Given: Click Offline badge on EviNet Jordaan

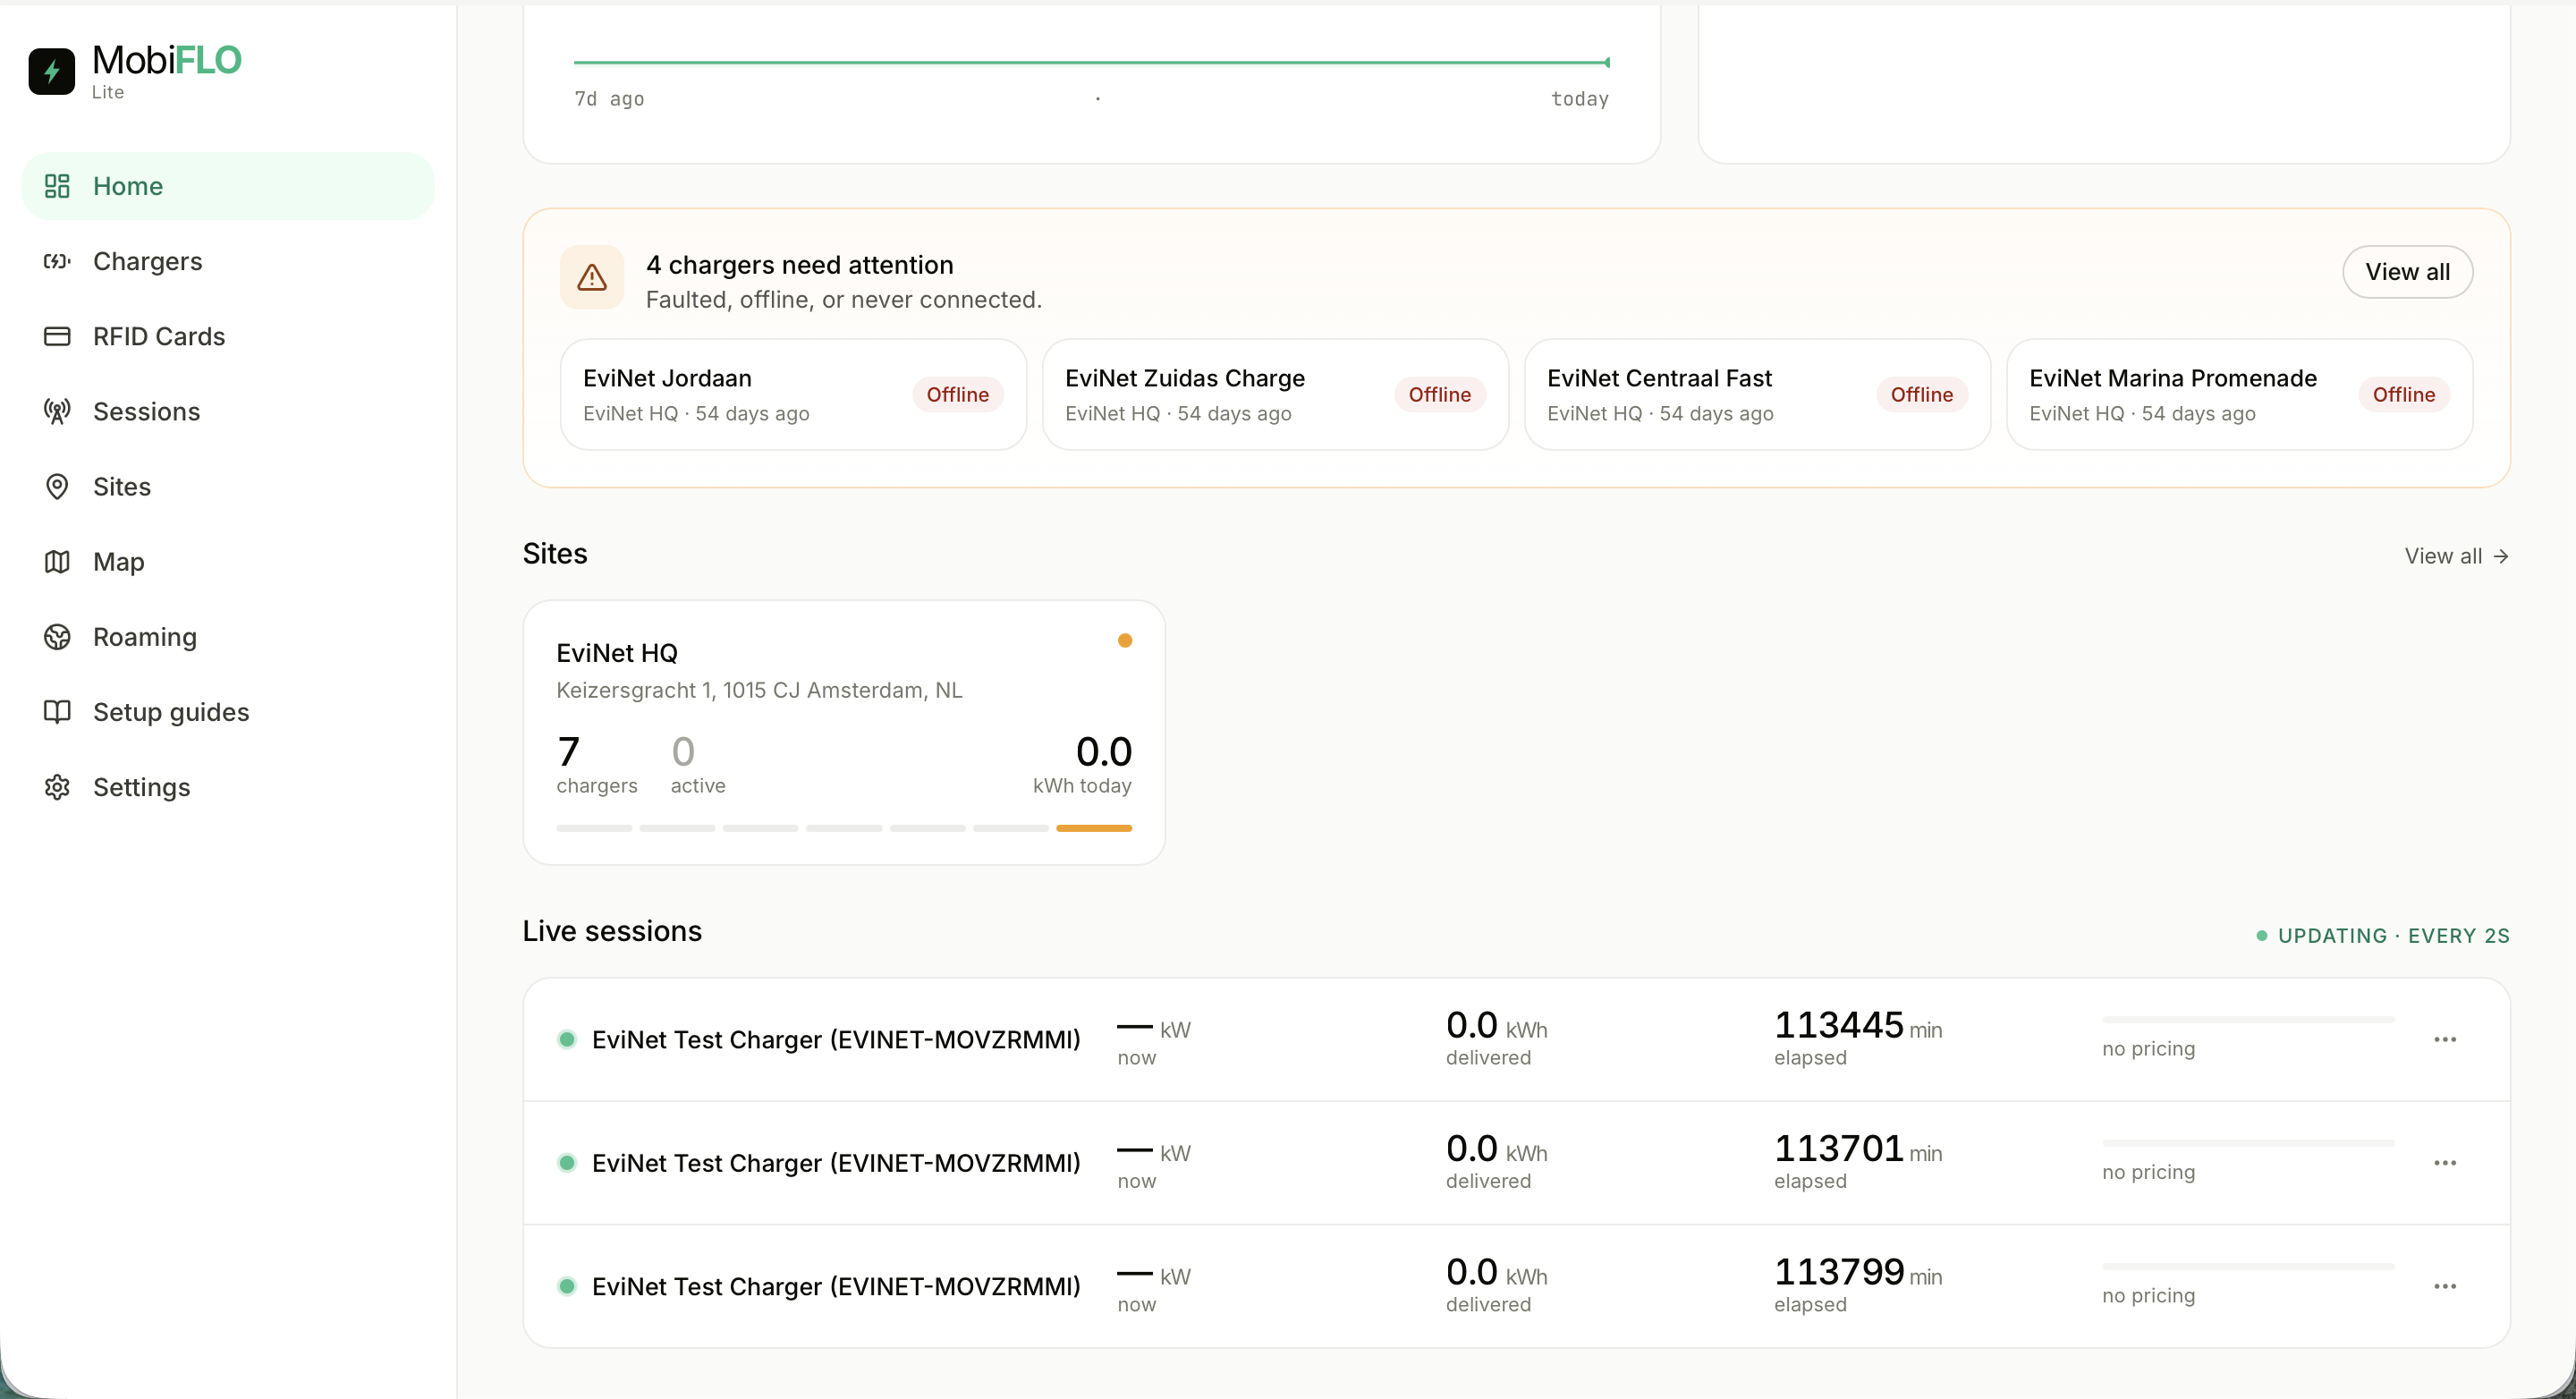Looking at the screenshot, I should pos(957,394).
